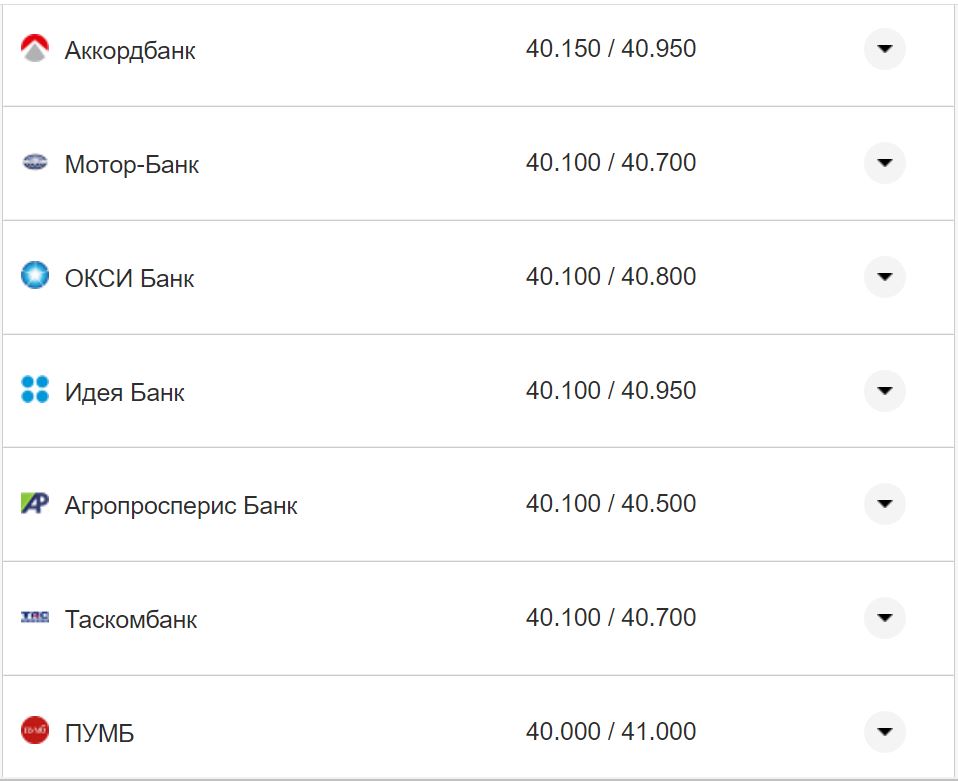The width and height of the screenshot is (958, 781).
Task: Click the Таскомбанк logo icon
Action: [35, 617]
